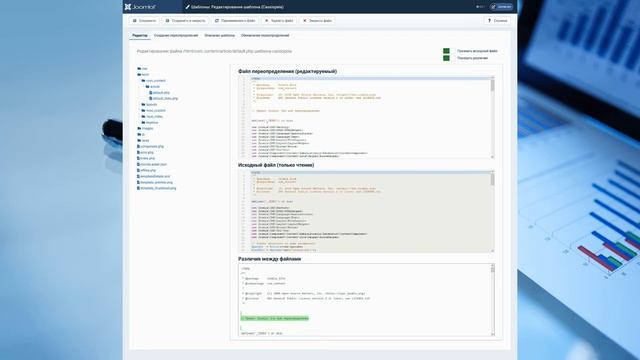Image resolution: width=640 pixels, height=360 pixels.
Task: Open templateDetails.xml file
Action: click(x=153, y=176)
